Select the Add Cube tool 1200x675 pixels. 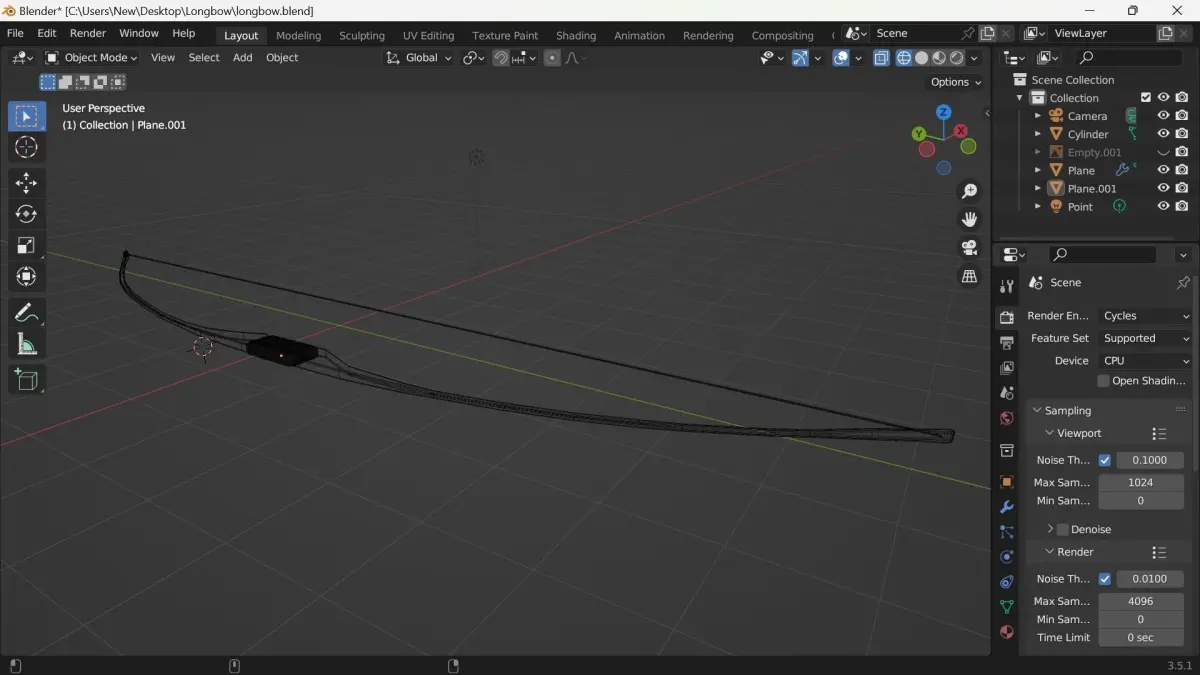(x=27, y=380)
